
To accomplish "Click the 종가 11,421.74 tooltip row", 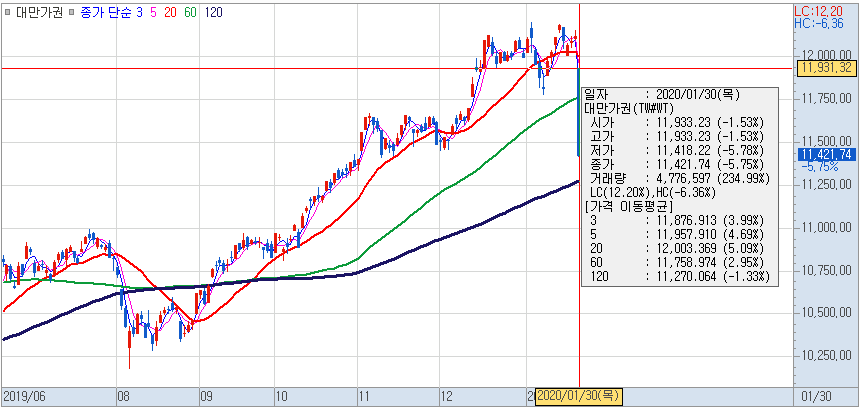I will click(x=677, y=164).
